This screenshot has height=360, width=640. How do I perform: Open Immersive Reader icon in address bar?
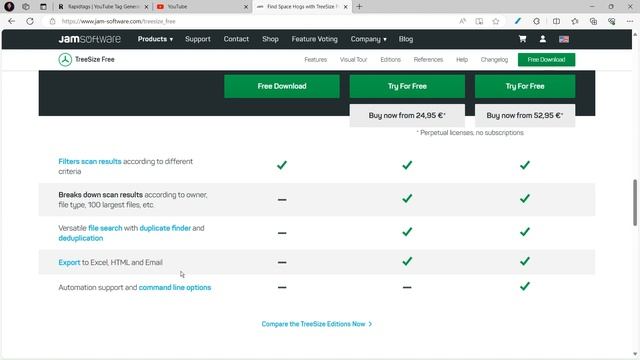pos(479,21)
